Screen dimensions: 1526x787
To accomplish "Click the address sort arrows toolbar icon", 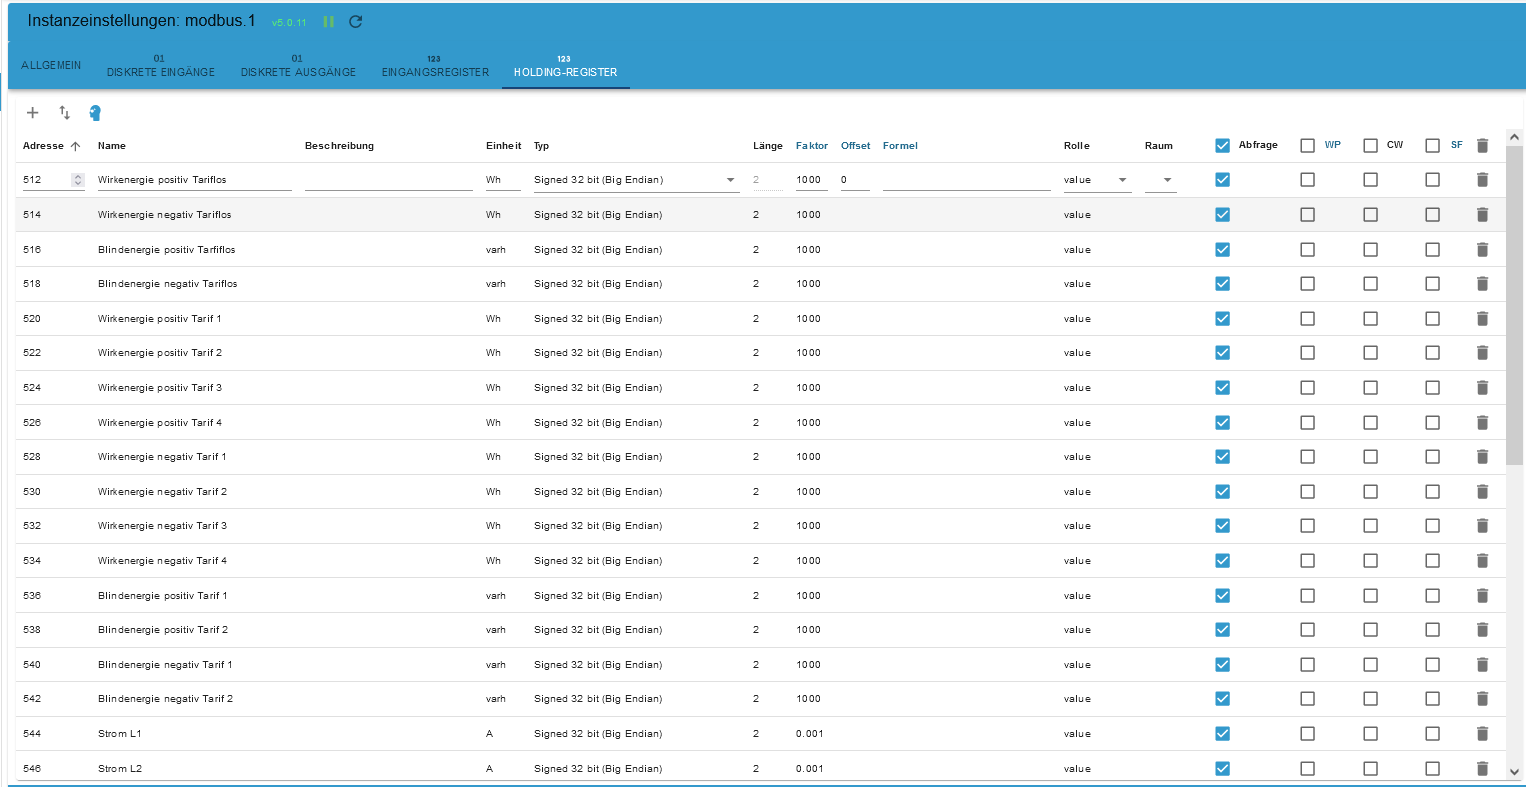I will tap(64, 113).
